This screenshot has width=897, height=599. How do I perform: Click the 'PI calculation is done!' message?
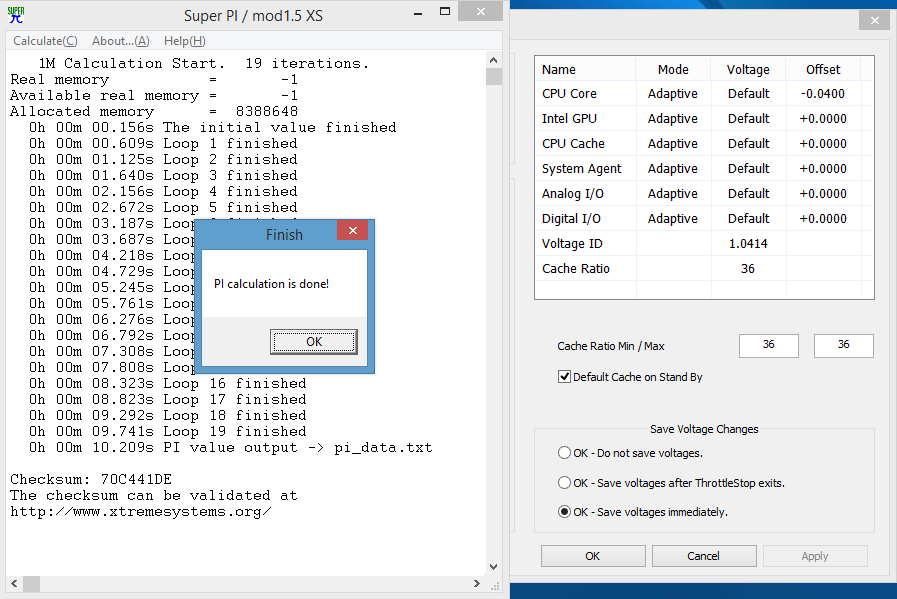271,284
